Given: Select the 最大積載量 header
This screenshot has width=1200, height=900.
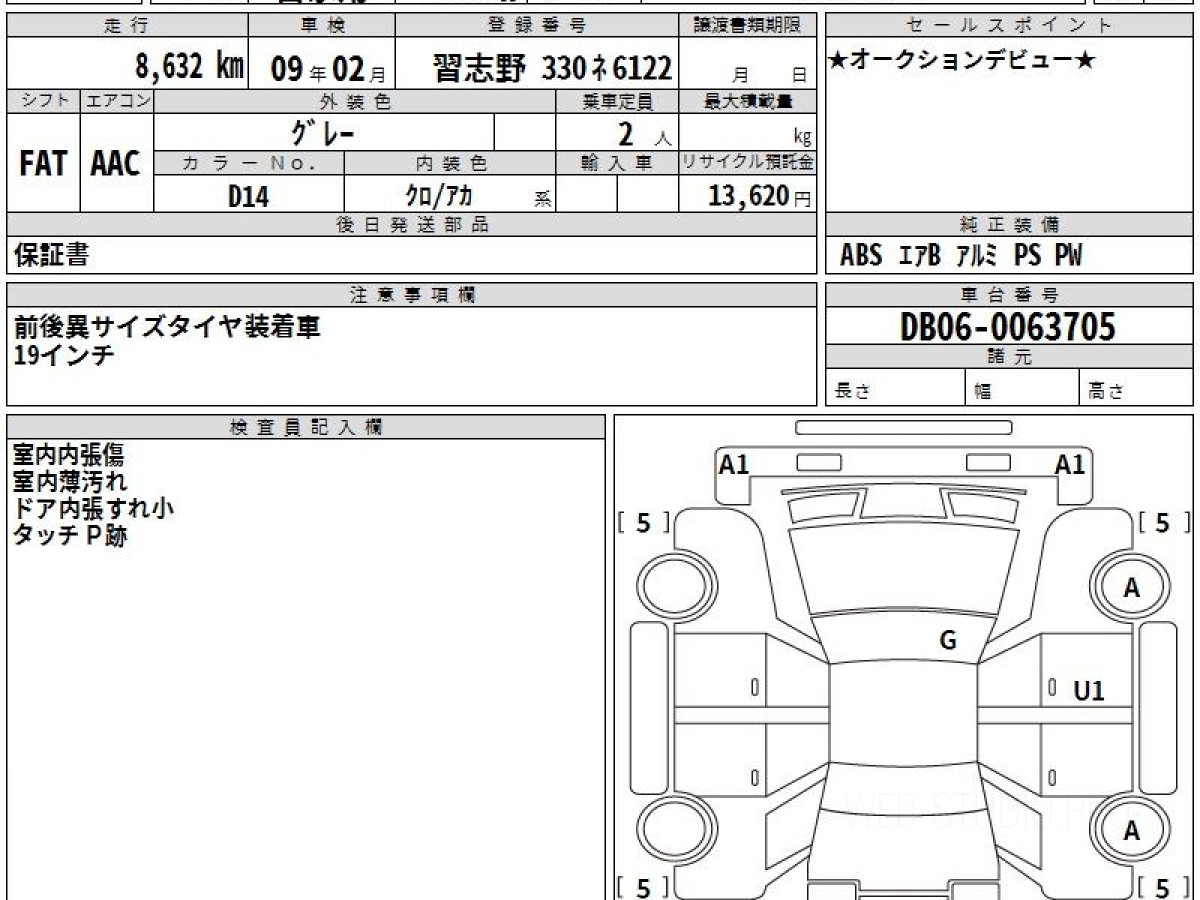Looking at the screenshot, I should [748, 101].
